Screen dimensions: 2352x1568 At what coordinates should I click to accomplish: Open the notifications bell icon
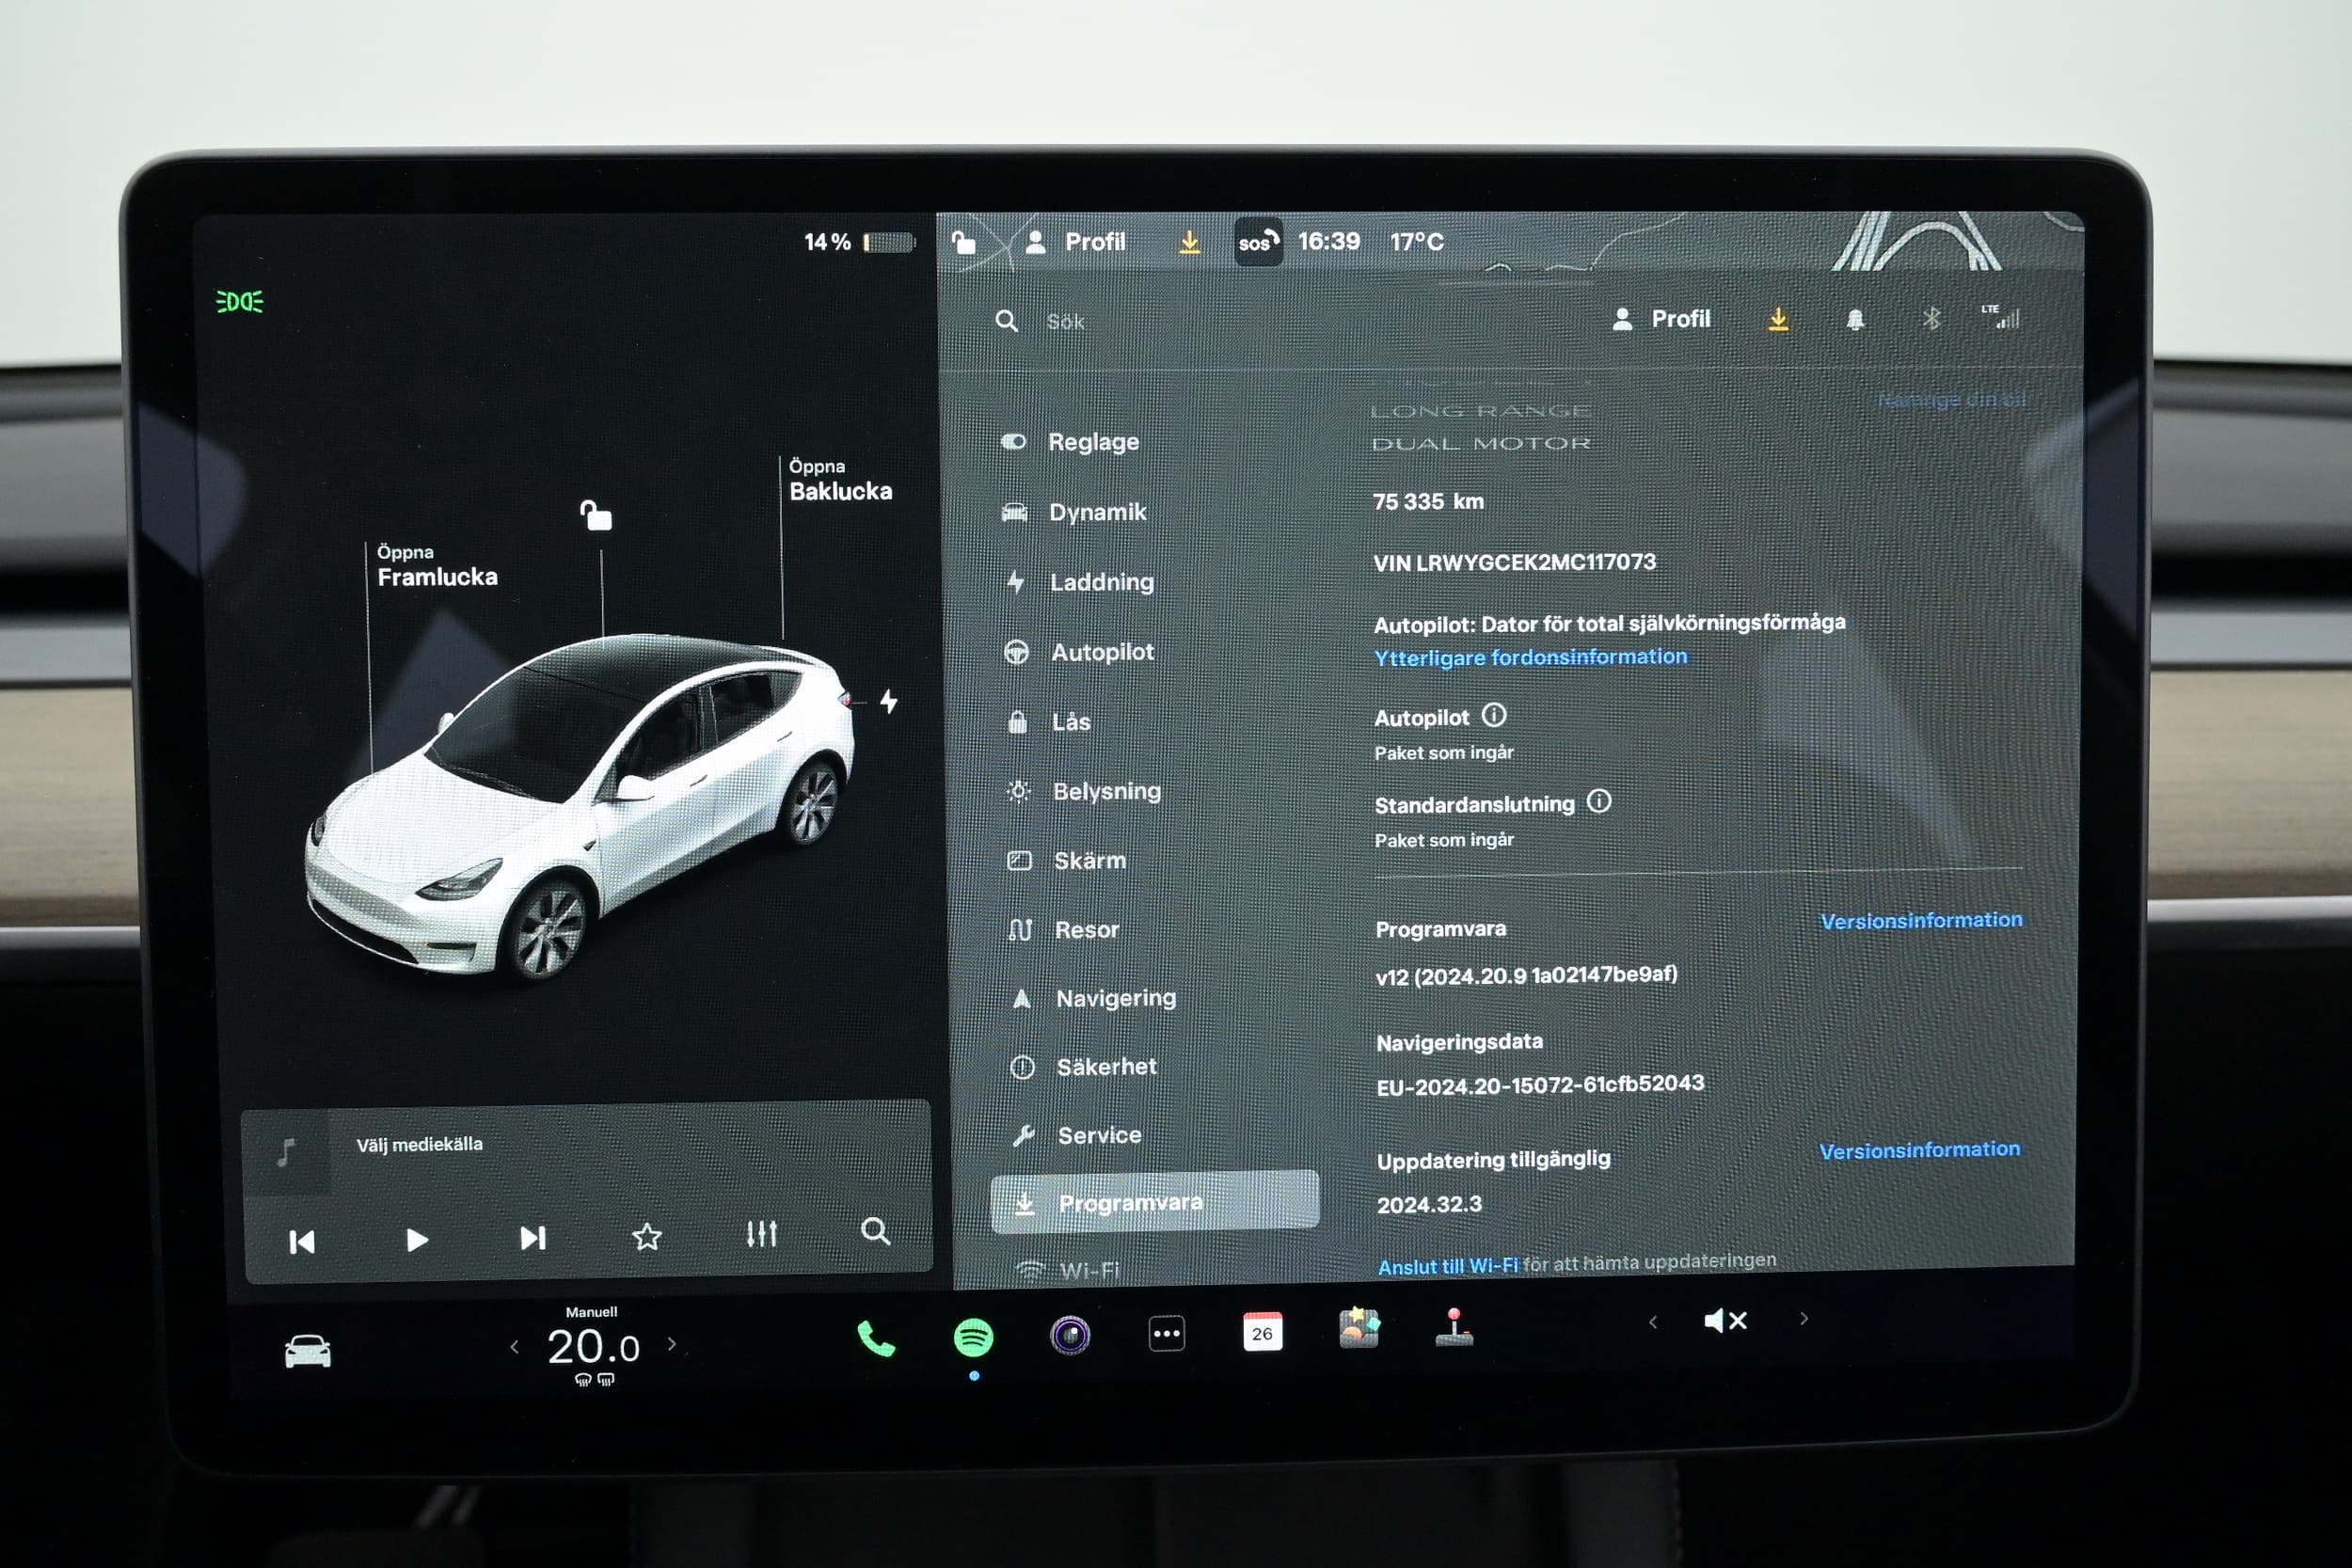tap(1855, 319)
